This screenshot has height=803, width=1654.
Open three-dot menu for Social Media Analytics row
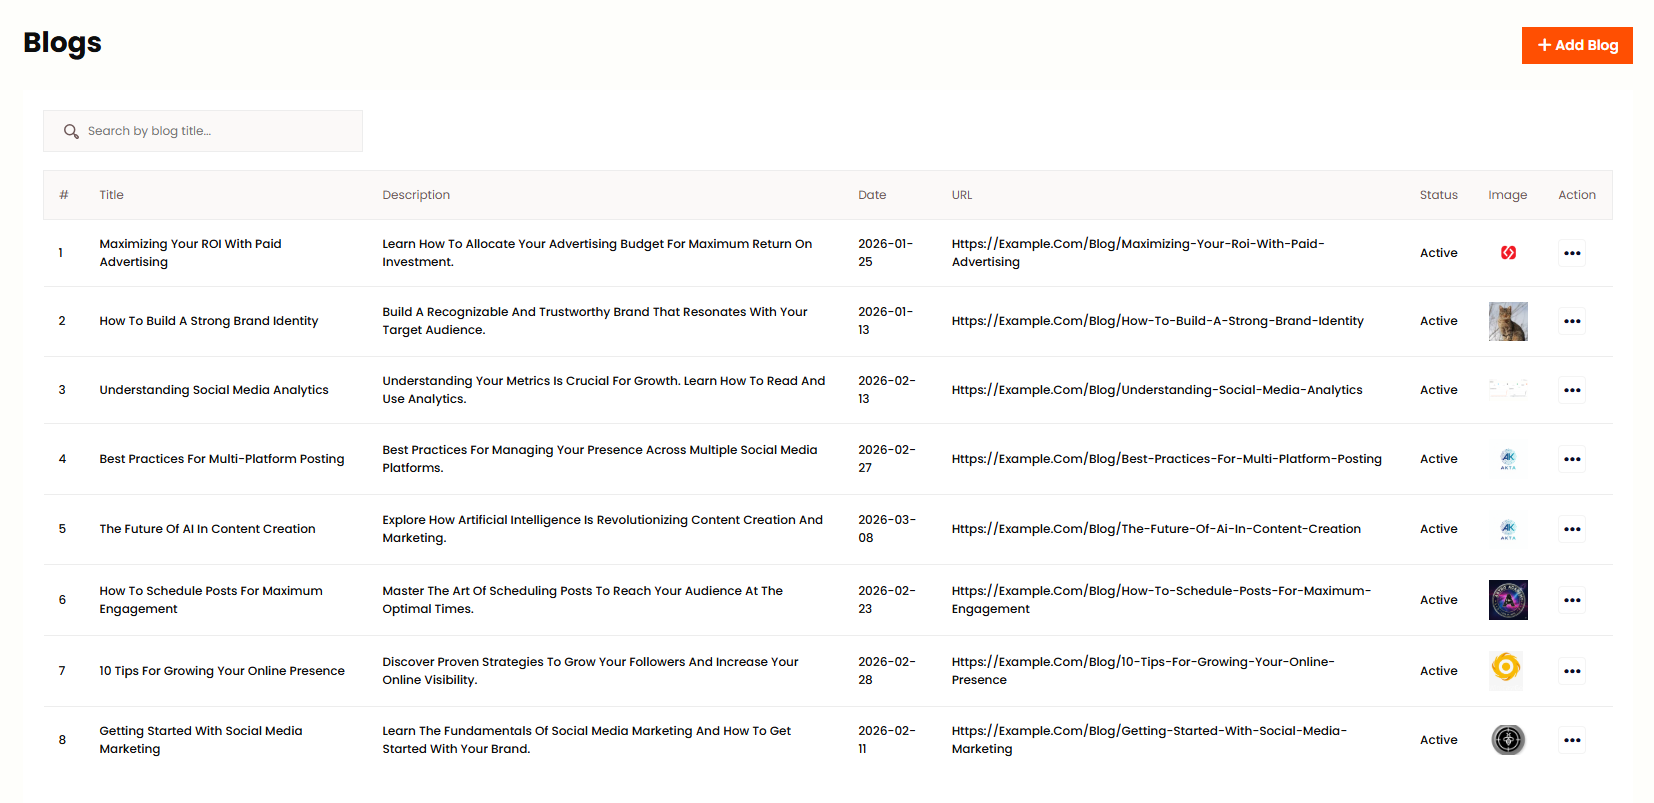click(x=1571, y=390)
